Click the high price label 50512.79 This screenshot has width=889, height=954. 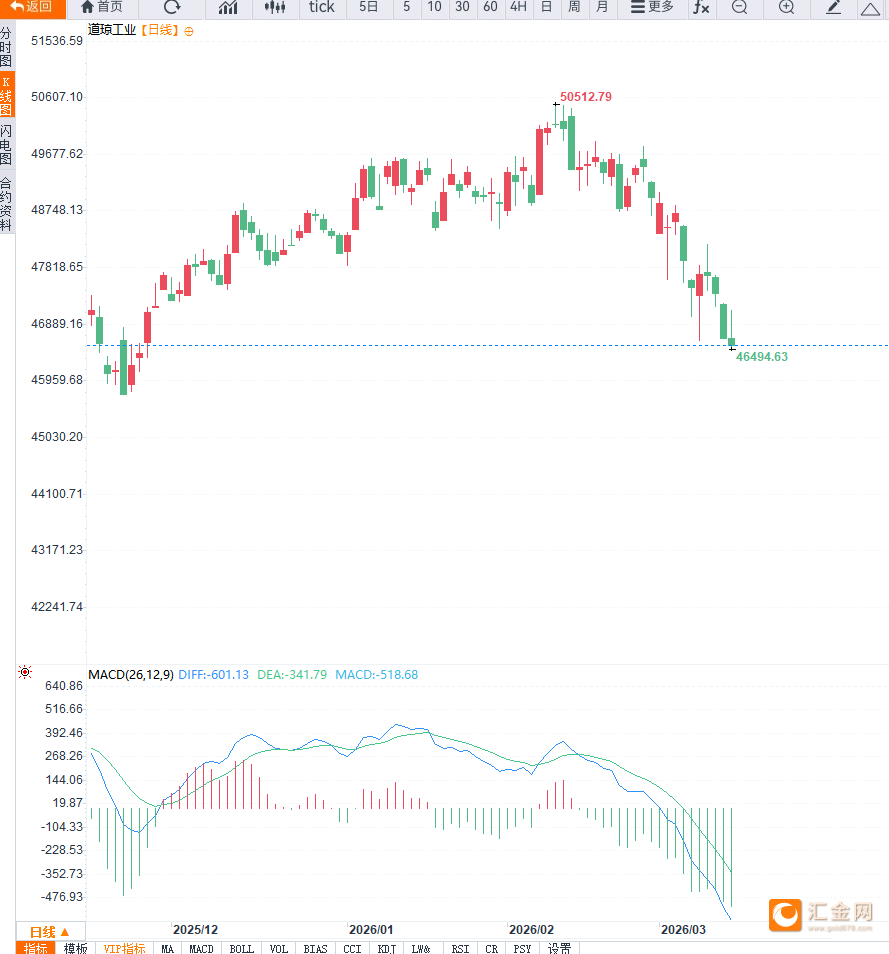(x=585, y=97)
